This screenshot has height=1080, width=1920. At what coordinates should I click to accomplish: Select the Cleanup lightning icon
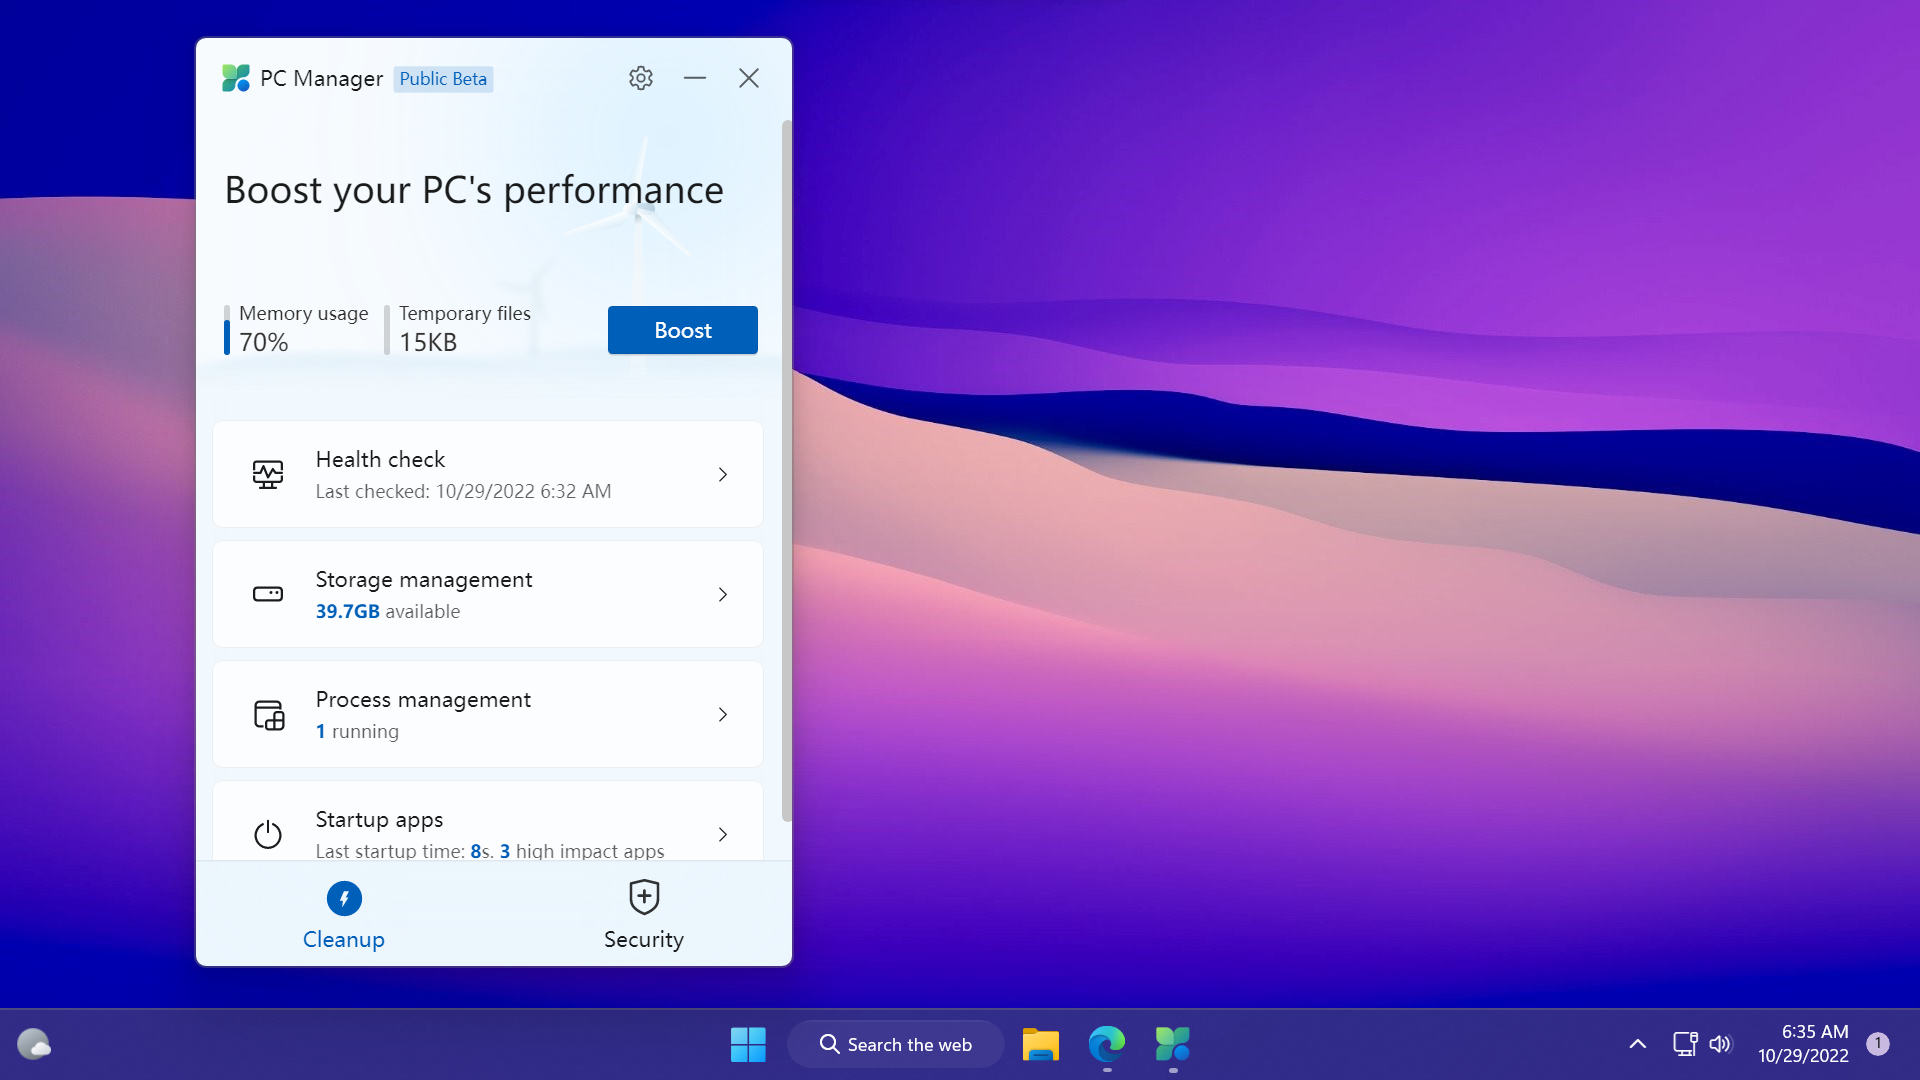[343, 897]
